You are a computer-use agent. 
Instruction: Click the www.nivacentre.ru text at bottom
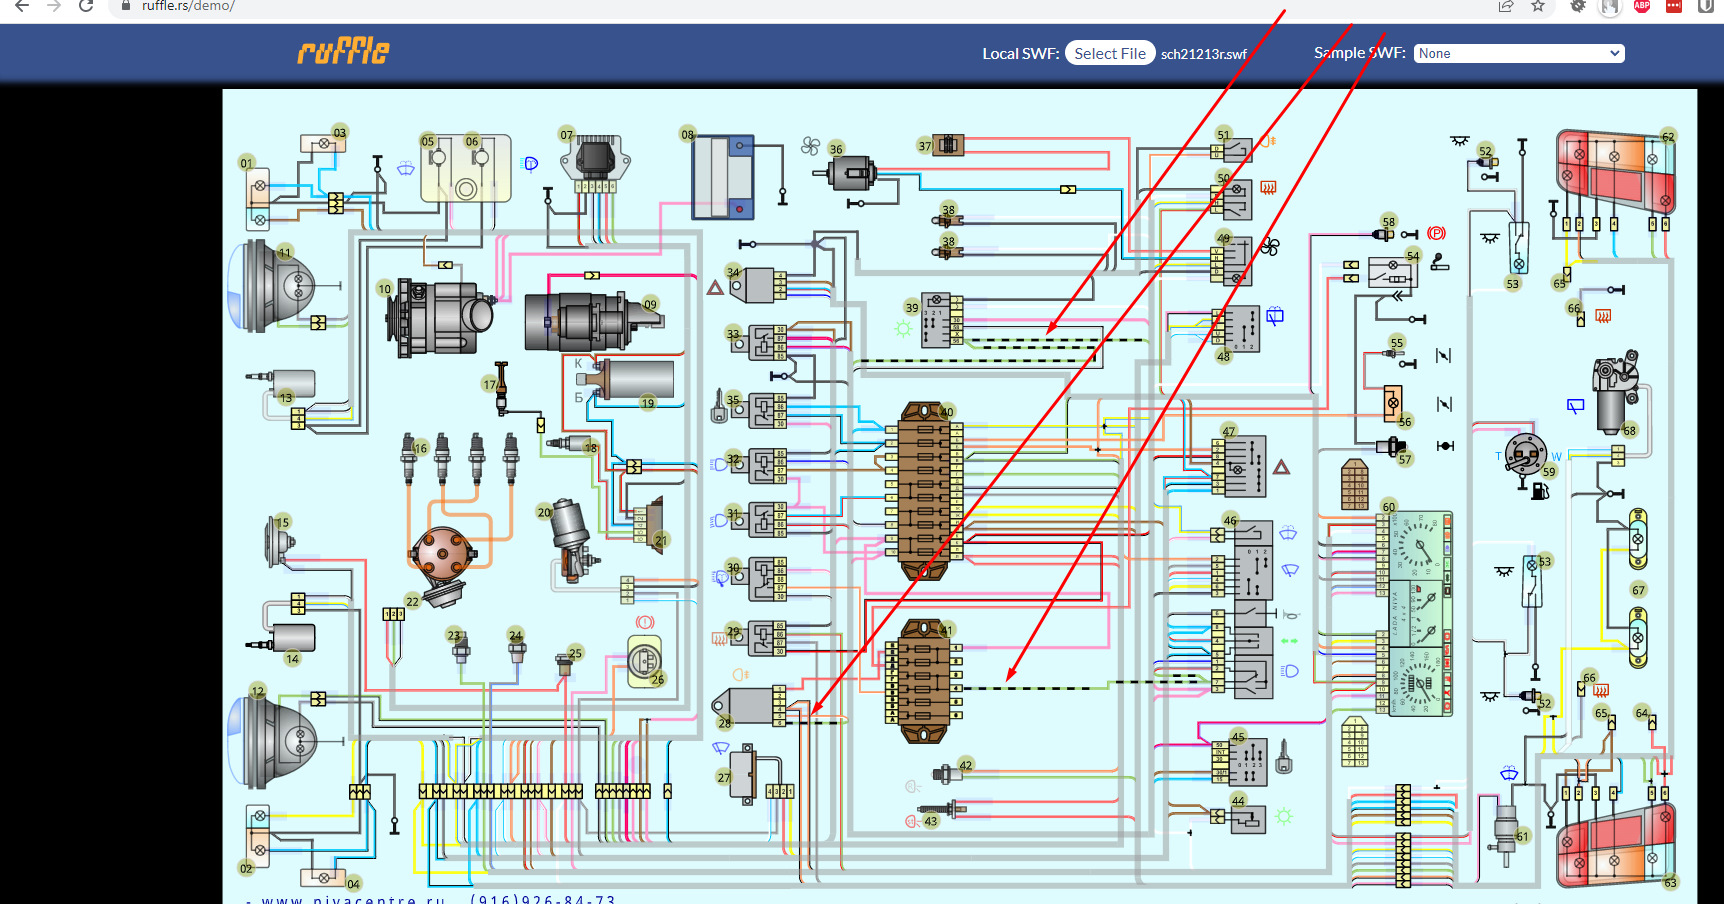click(x=354, y=899)
